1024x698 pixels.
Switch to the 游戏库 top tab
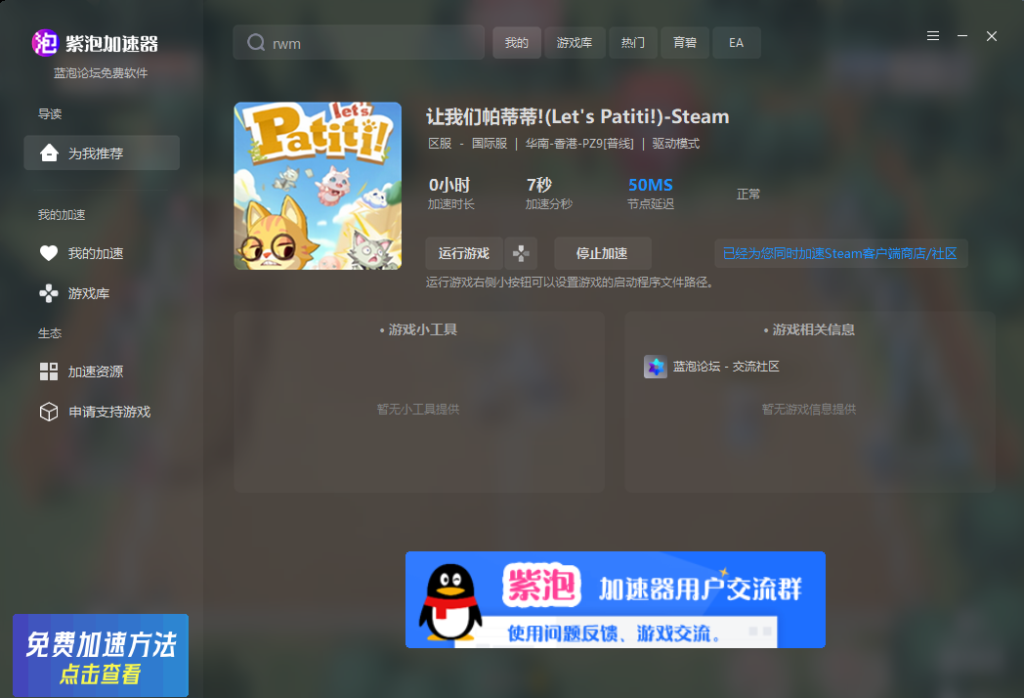[575, 42]
